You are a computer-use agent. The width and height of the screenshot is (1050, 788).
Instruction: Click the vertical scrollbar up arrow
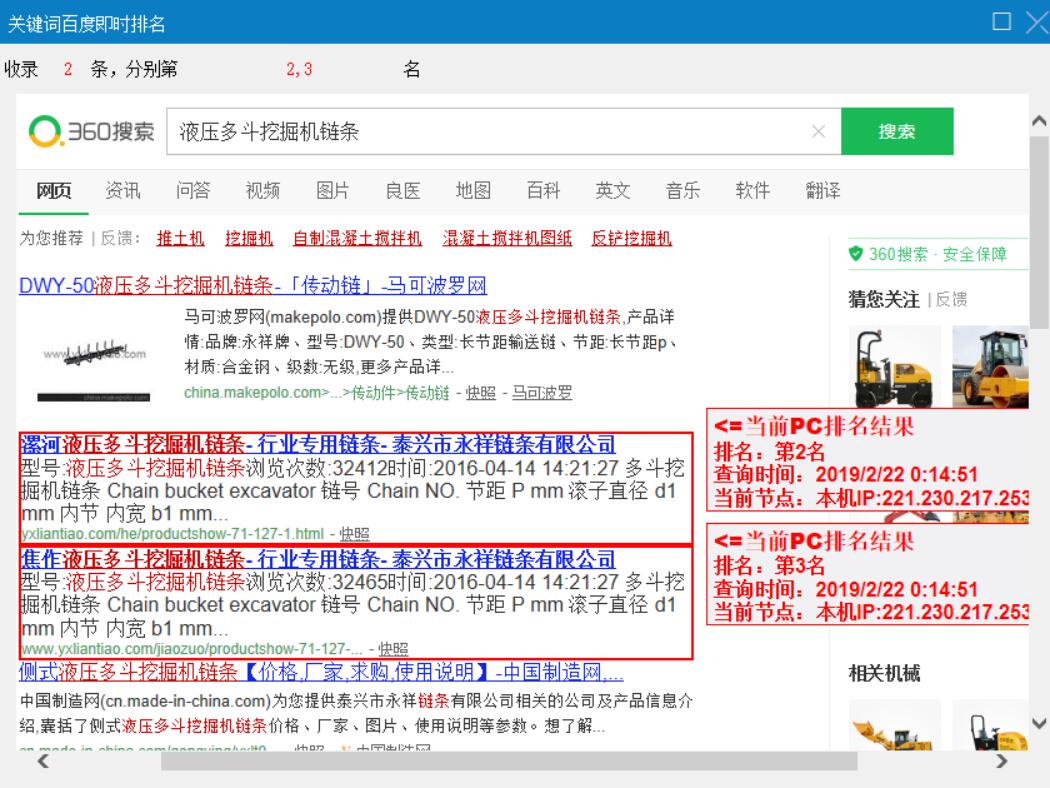[x=1039, y=121]
